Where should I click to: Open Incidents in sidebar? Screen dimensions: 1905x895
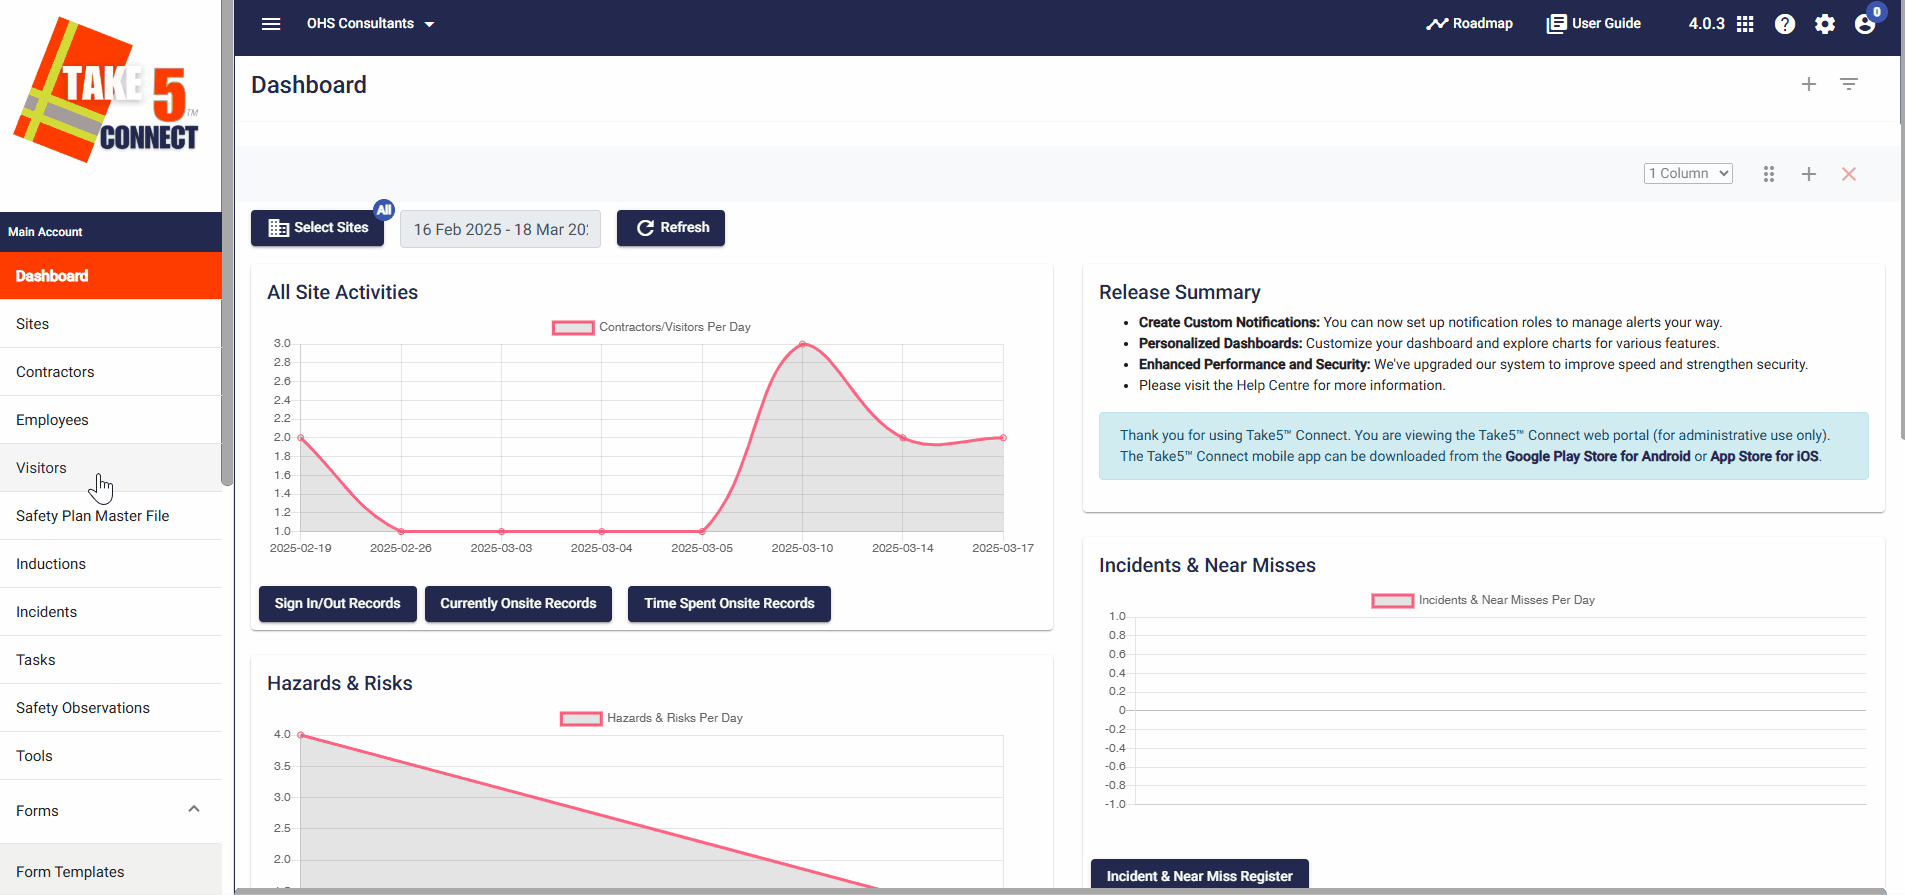111,612
